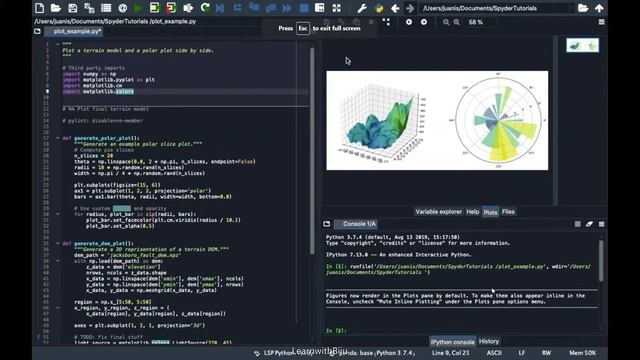Switch to the Variable explorer tab
Image resolution: width=640 pixels, height=360 pixels.
pyautogui.click(x=438, y=212)
